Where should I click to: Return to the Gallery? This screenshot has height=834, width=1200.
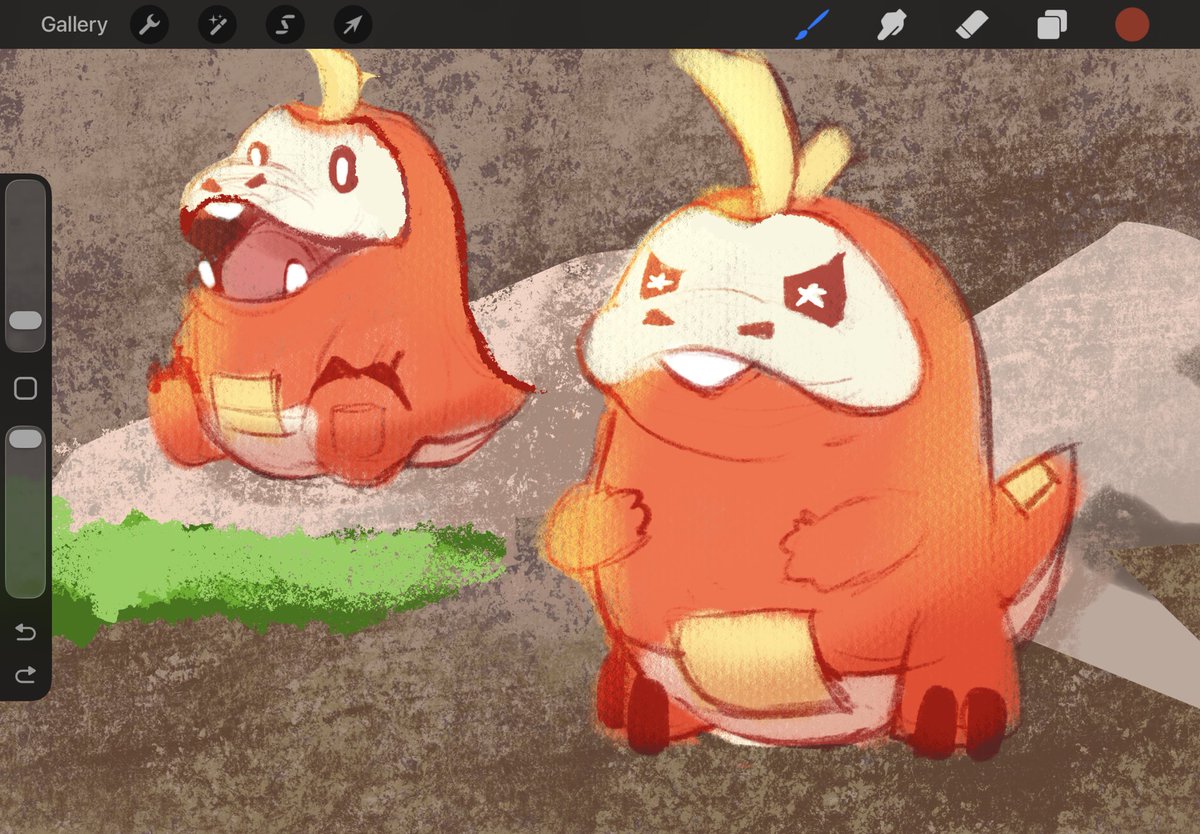(74, 24)
